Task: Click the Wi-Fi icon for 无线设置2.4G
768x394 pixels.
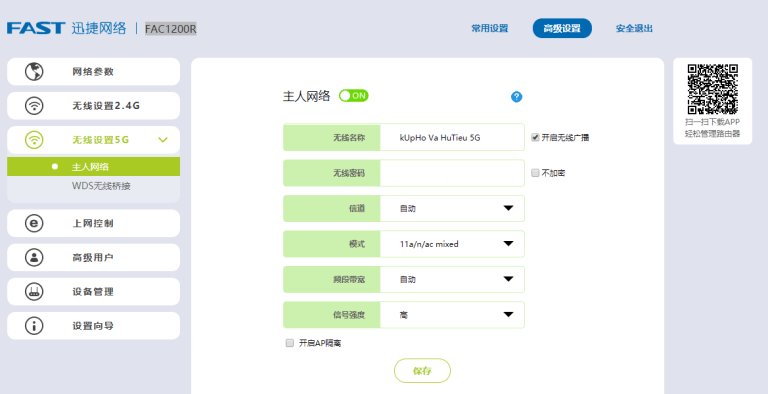Action: [x=34, y=106]
